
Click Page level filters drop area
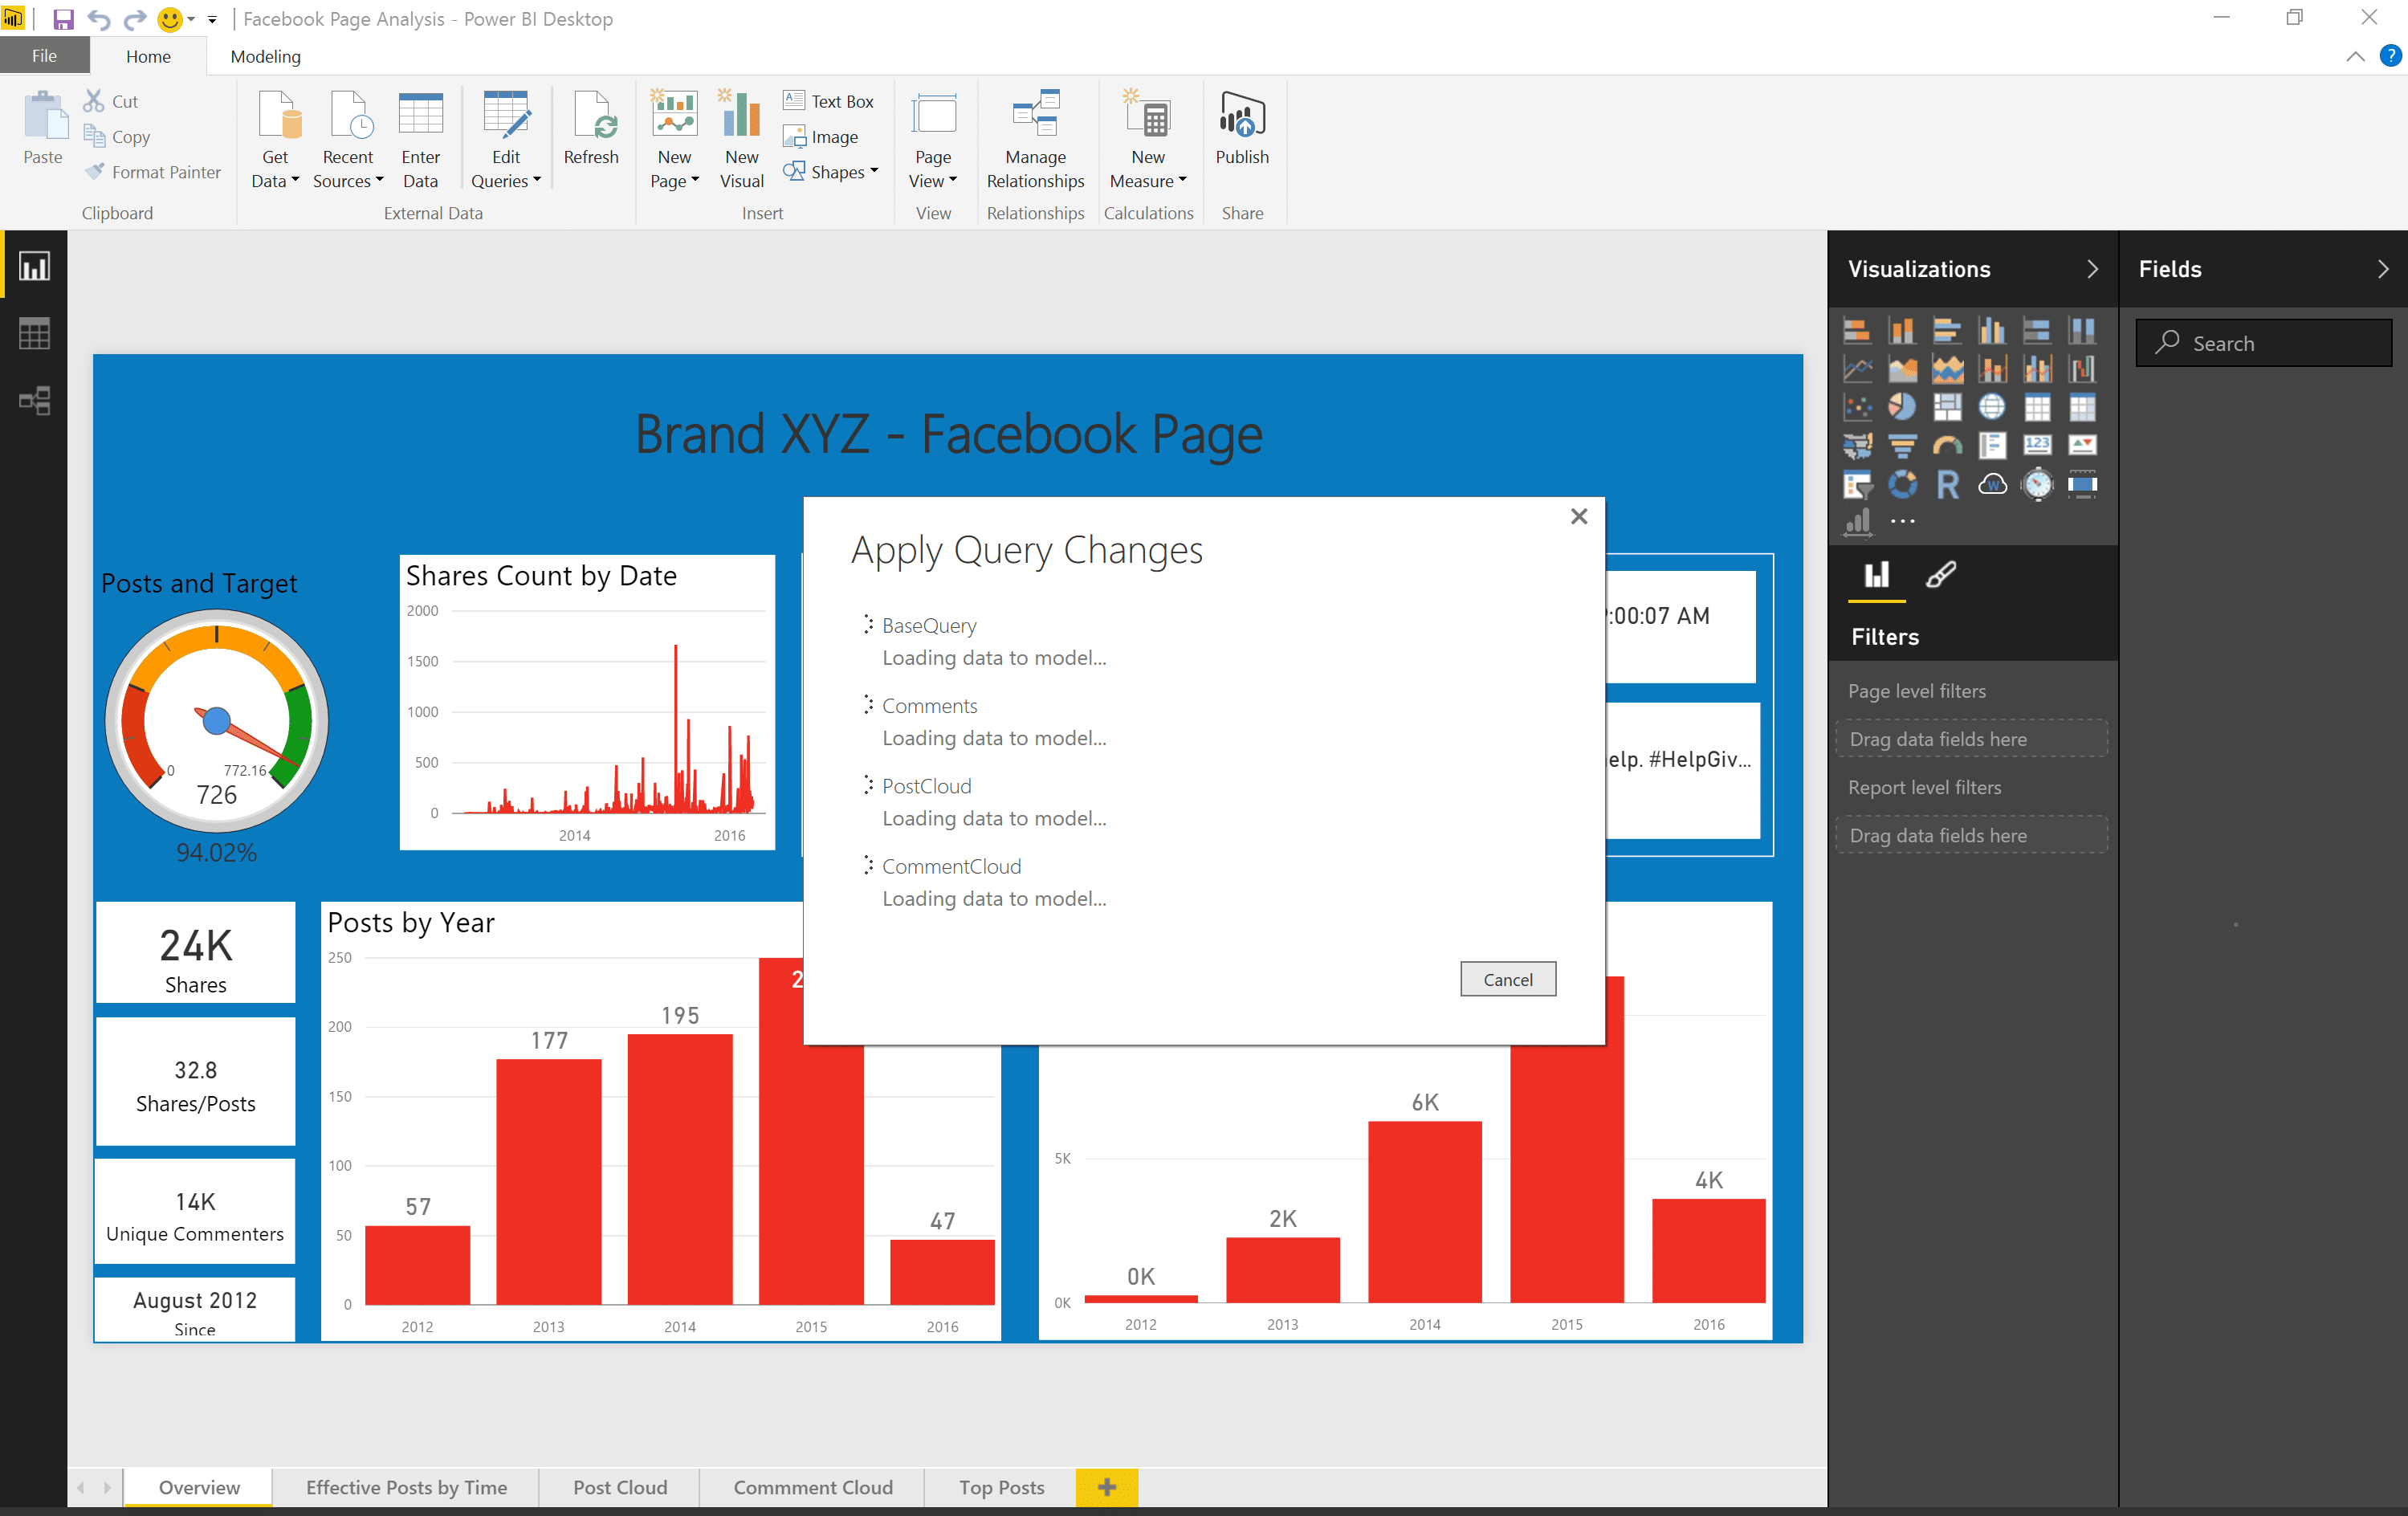(1971, 738)
